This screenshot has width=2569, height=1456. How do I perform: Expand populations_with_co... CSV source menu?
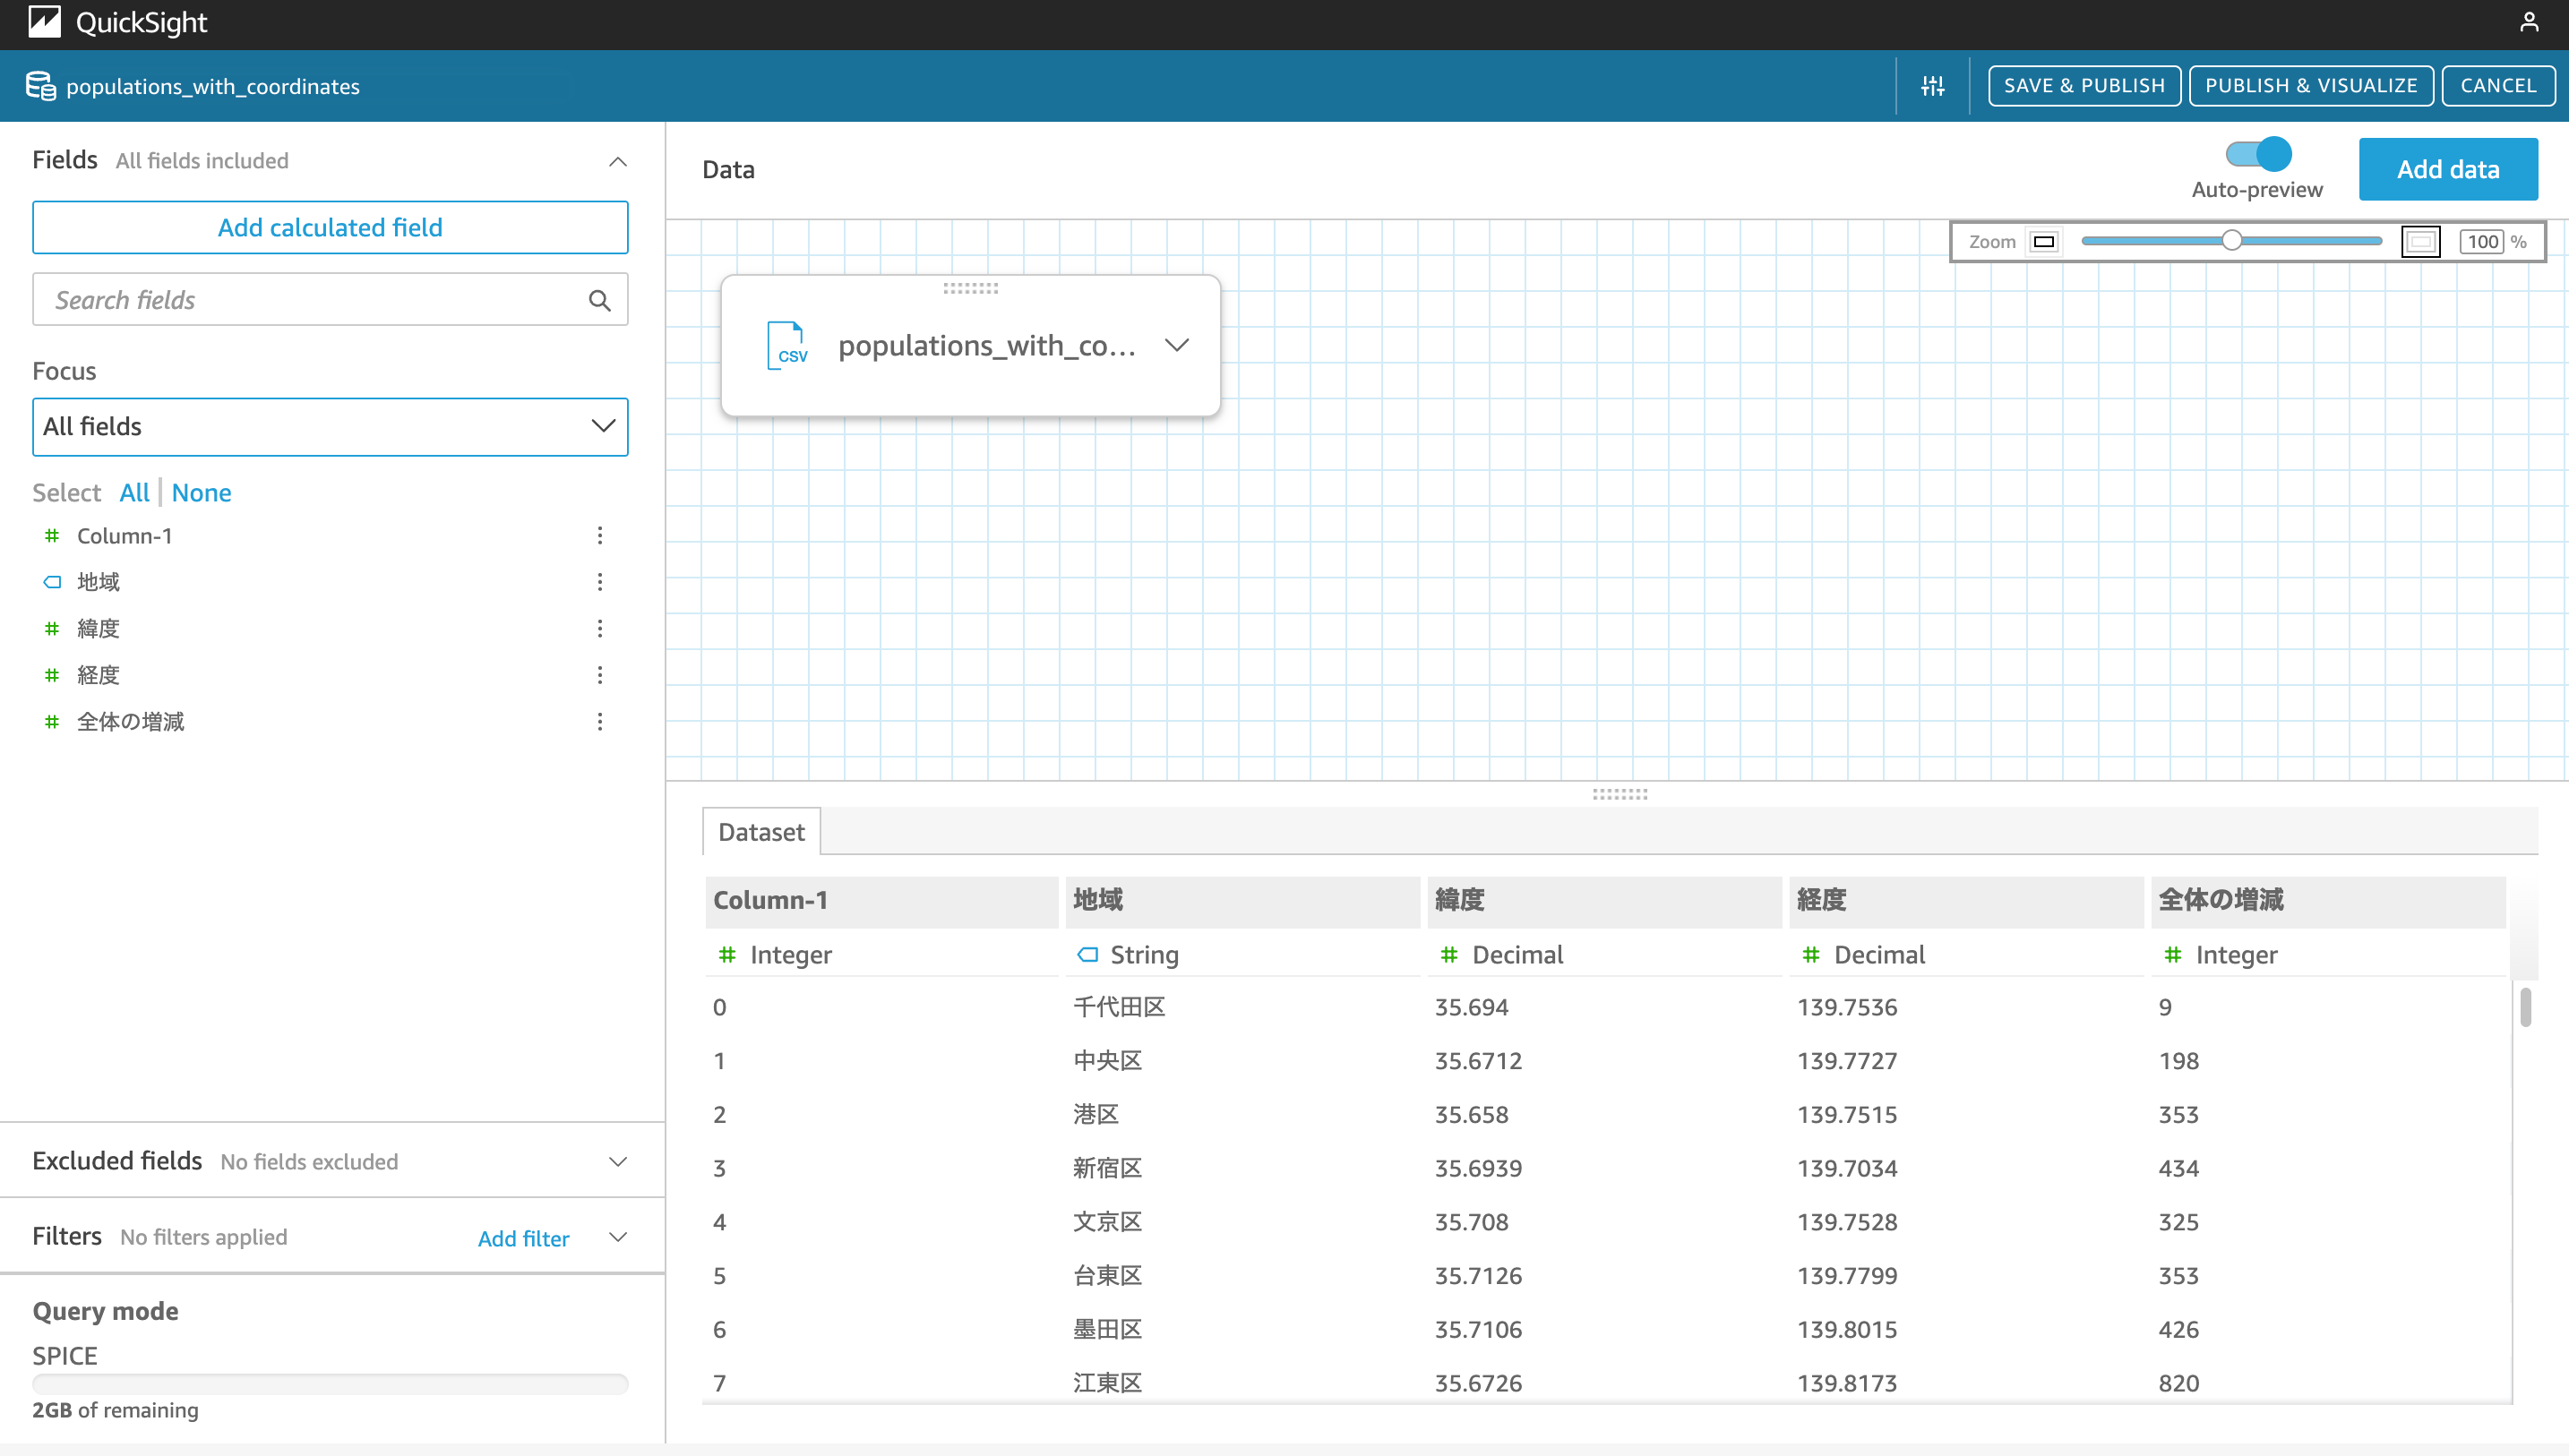tap(1177, 345)
